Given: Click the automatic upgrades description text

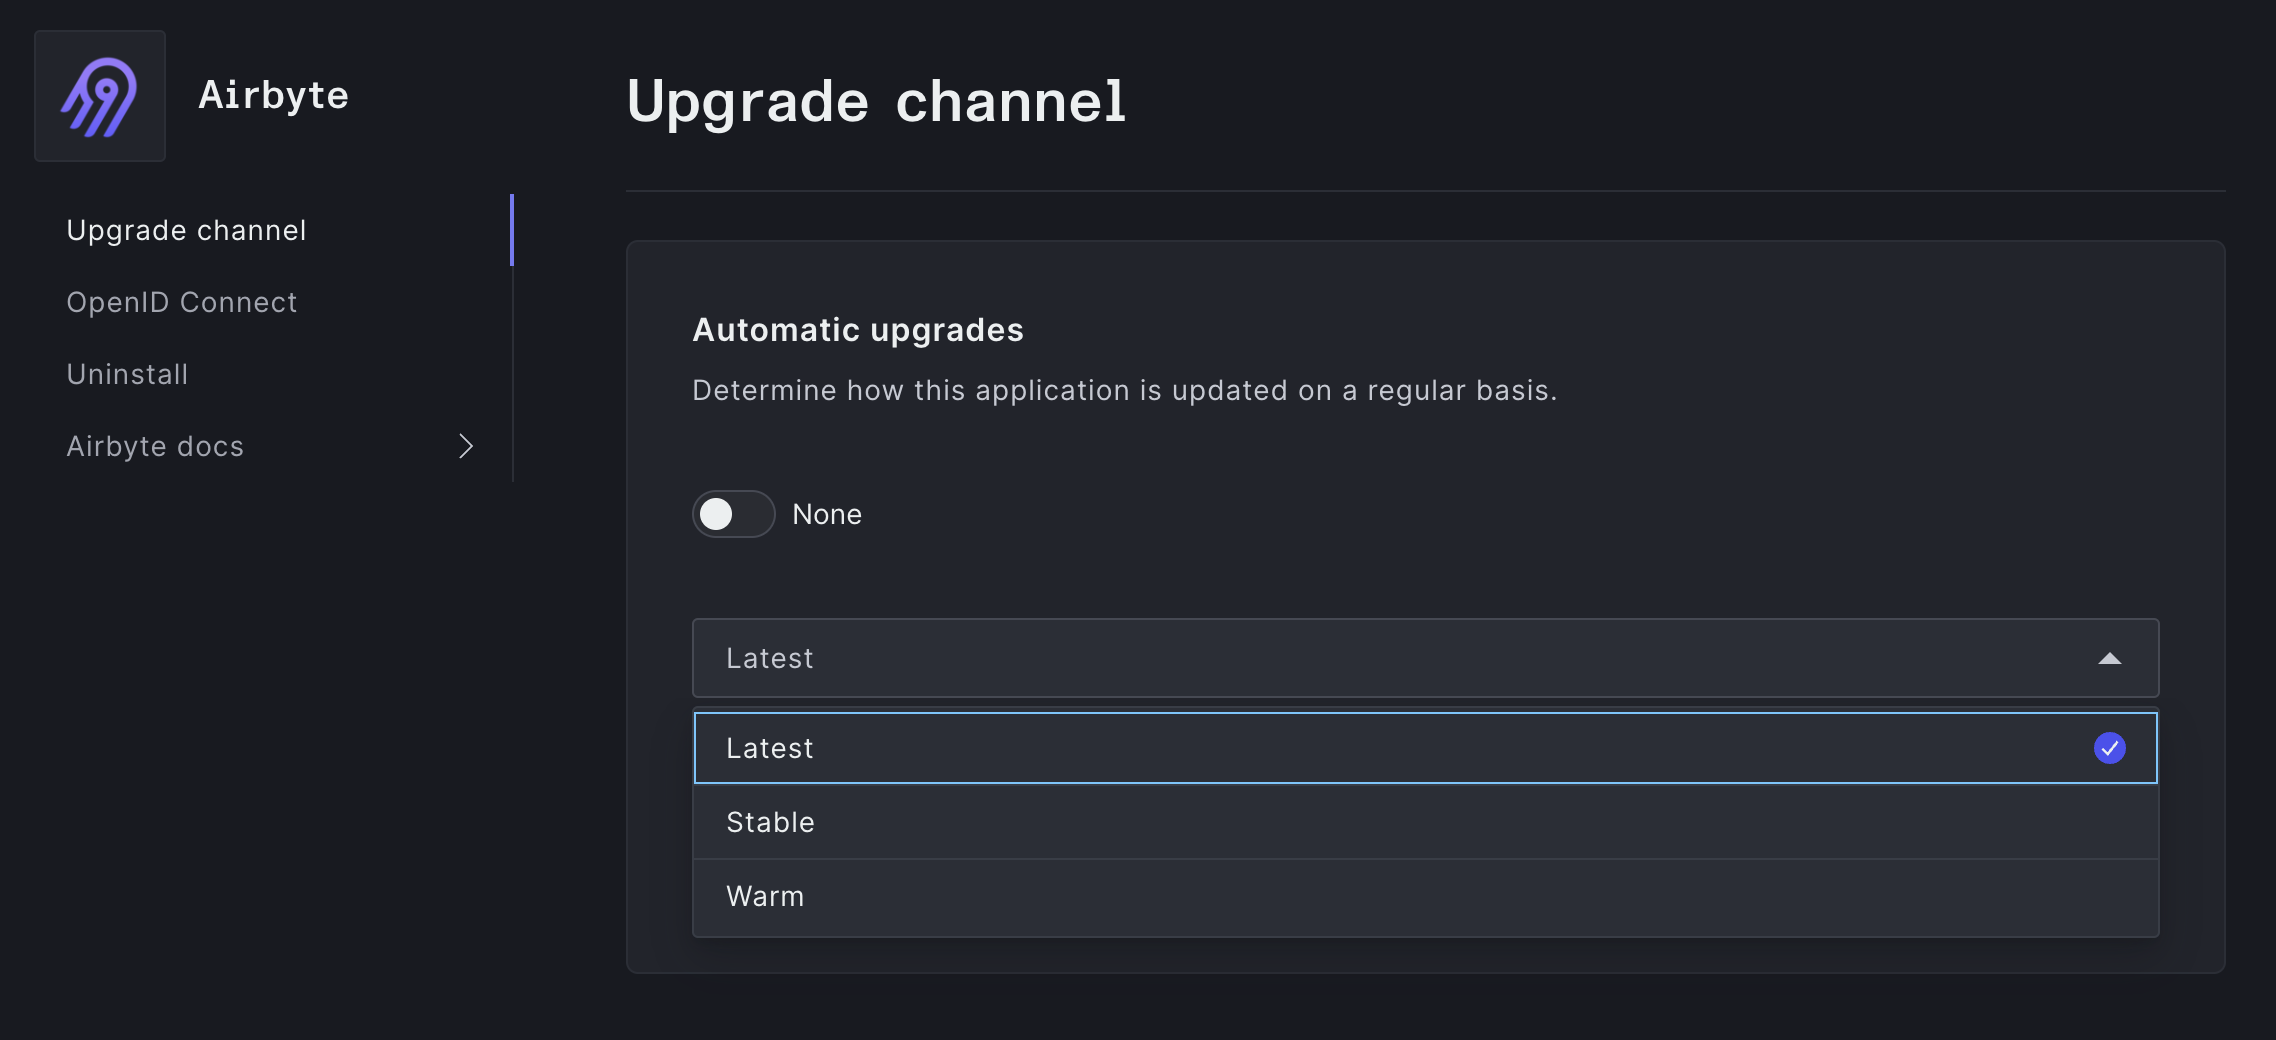Looking at the screenshot, I should [1124, 390].
